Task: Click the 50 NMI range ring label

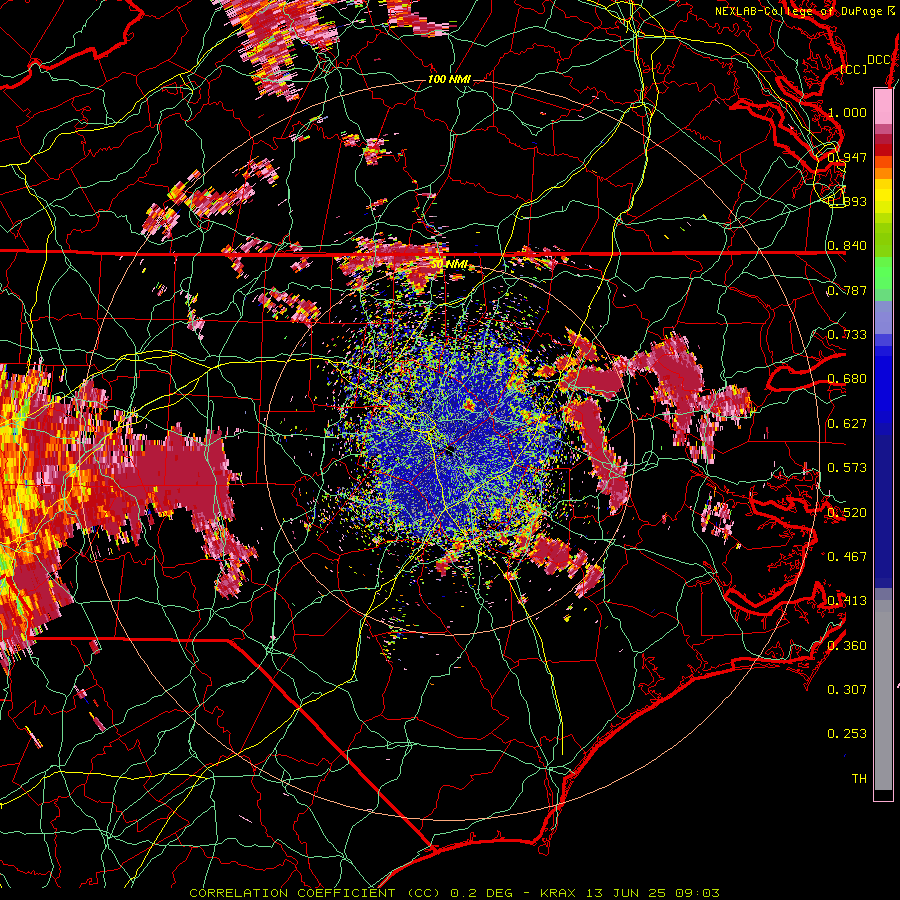Action: [x=449, y=264]
